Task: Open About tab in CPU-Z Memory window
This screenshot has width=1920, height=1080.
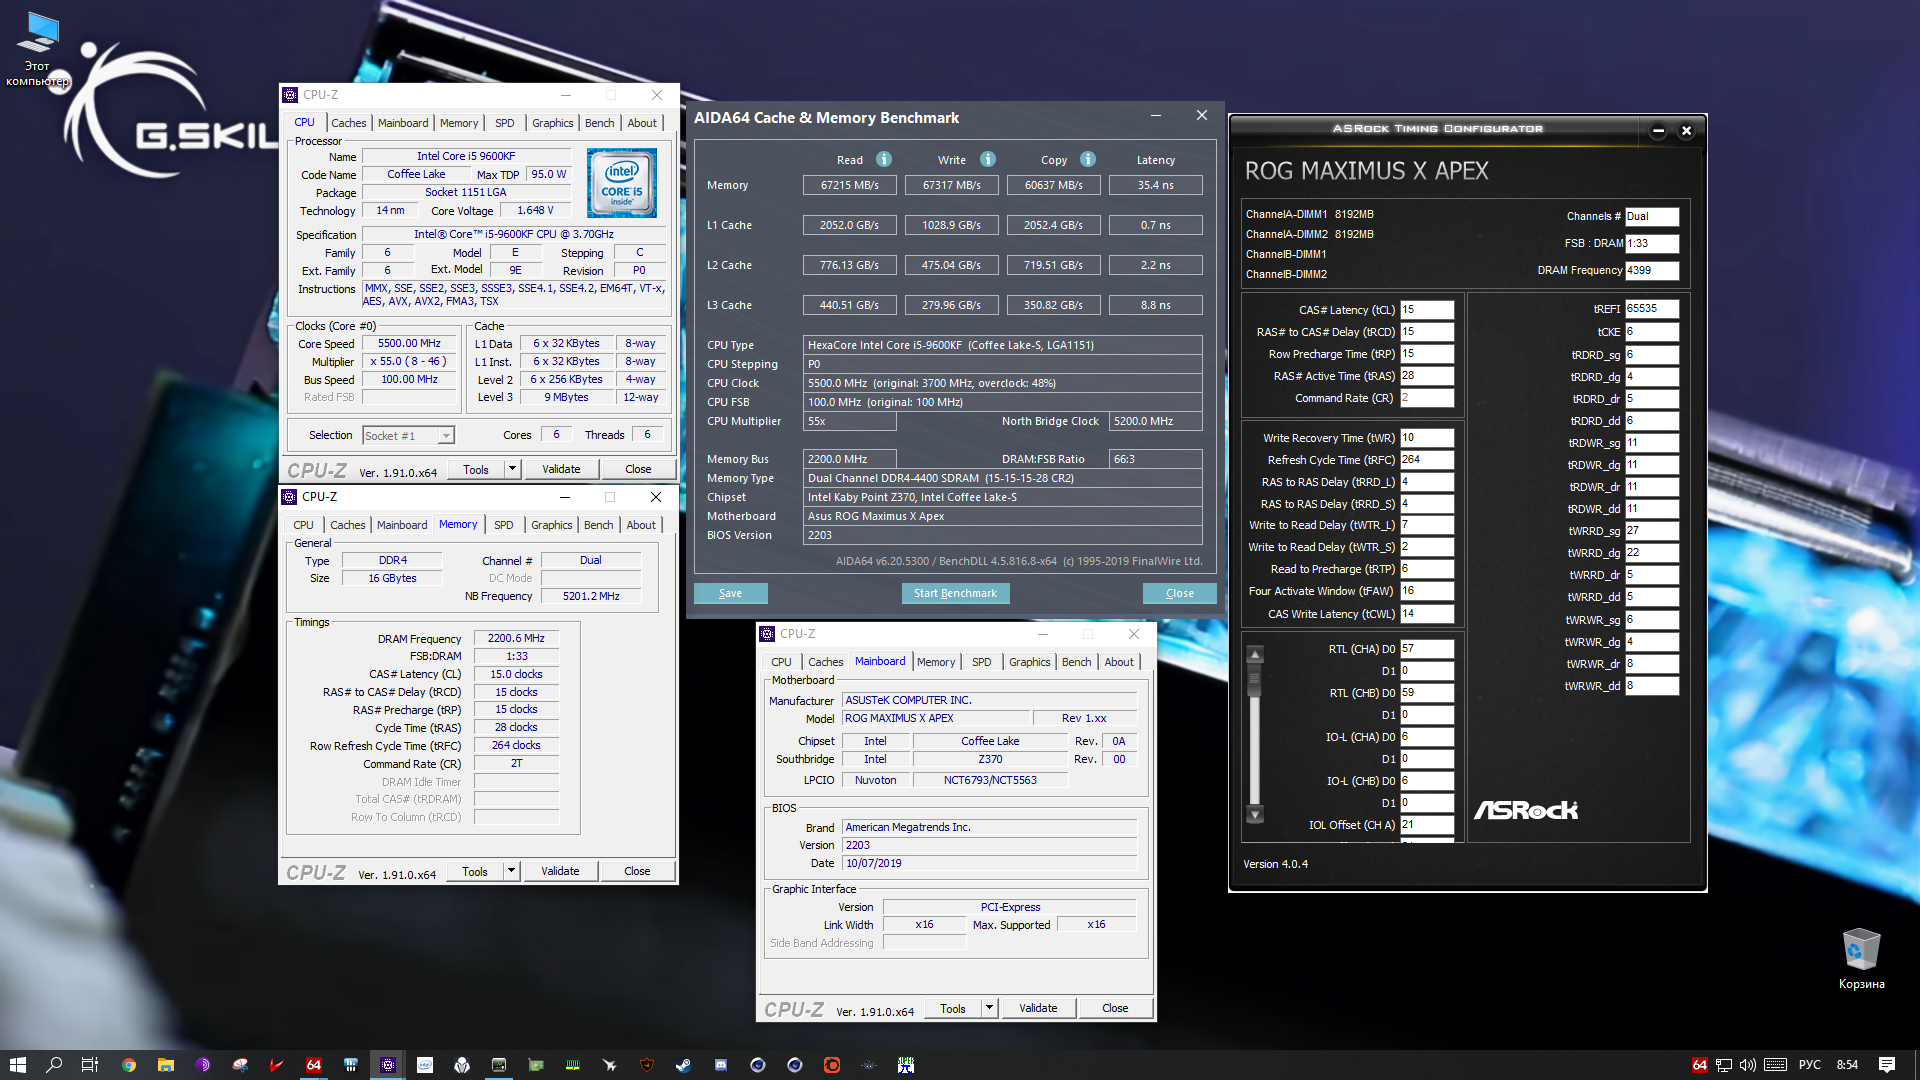Action: [x=641, y=525]
